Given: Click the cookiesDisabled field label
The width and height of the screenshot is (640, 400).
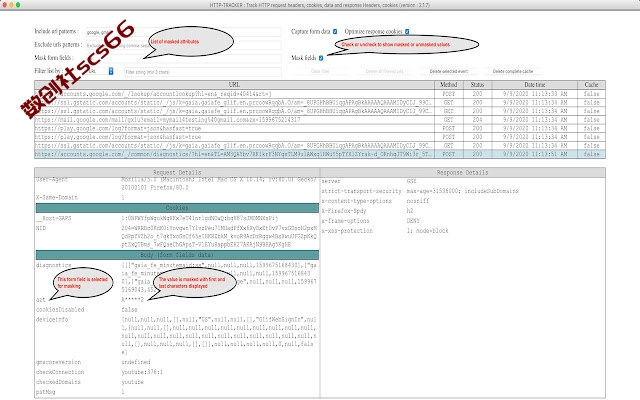Looking at the screenshot, I should coord(60,310).
